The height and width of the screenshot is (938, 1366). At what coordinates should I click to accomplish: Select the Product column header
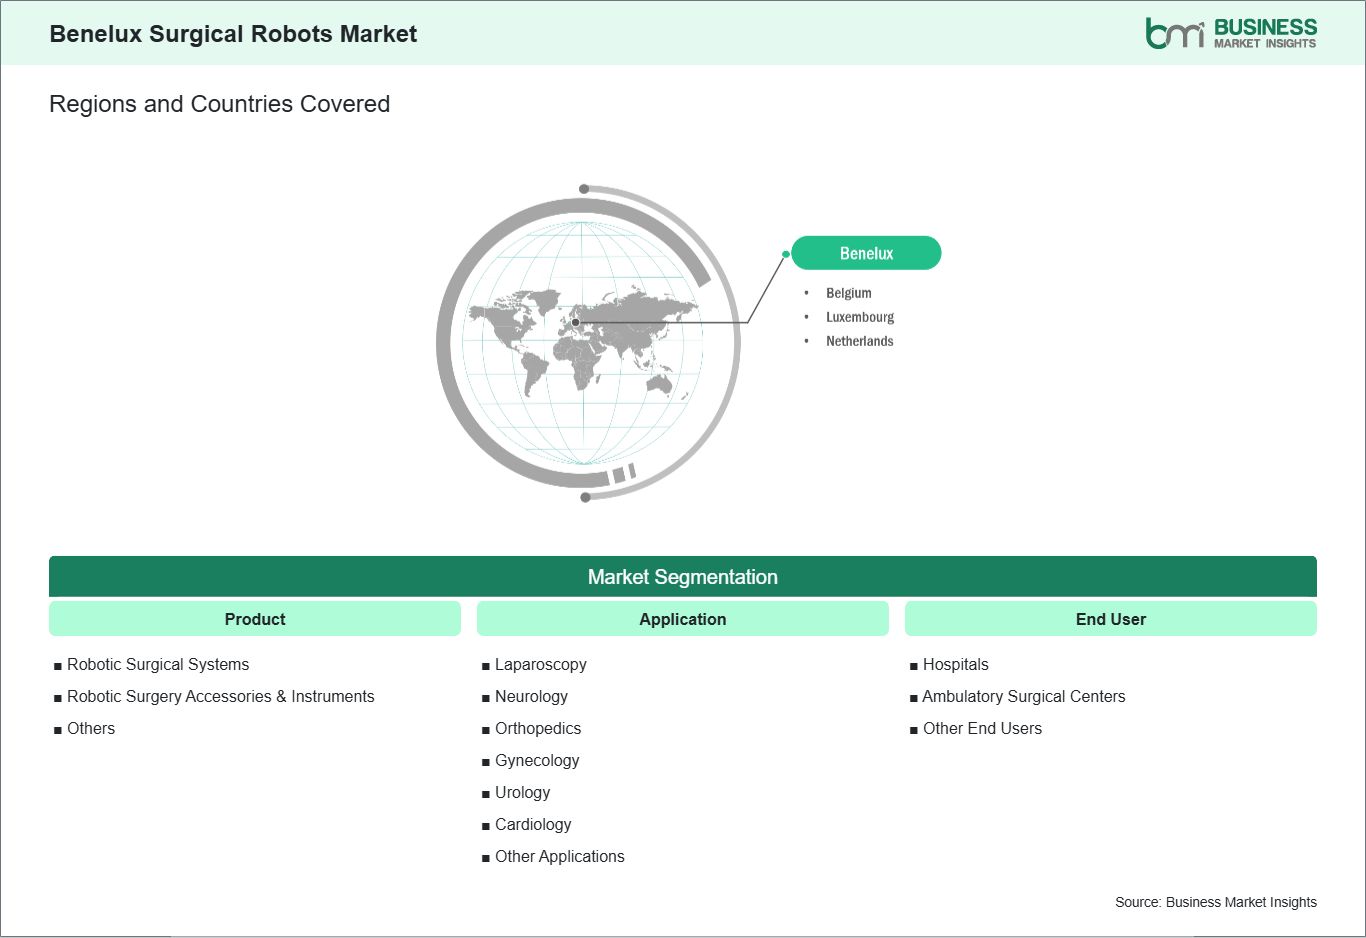click(255, 619)
